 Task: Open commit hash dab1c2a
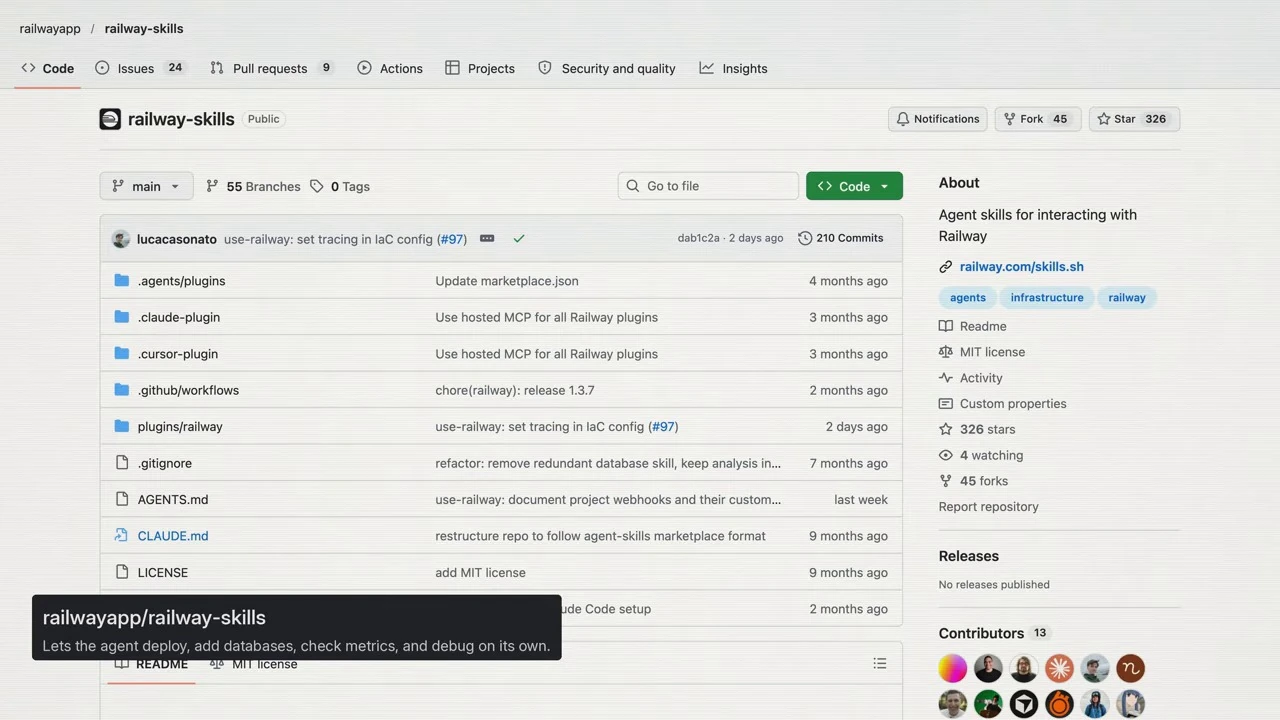pos(698,238)
